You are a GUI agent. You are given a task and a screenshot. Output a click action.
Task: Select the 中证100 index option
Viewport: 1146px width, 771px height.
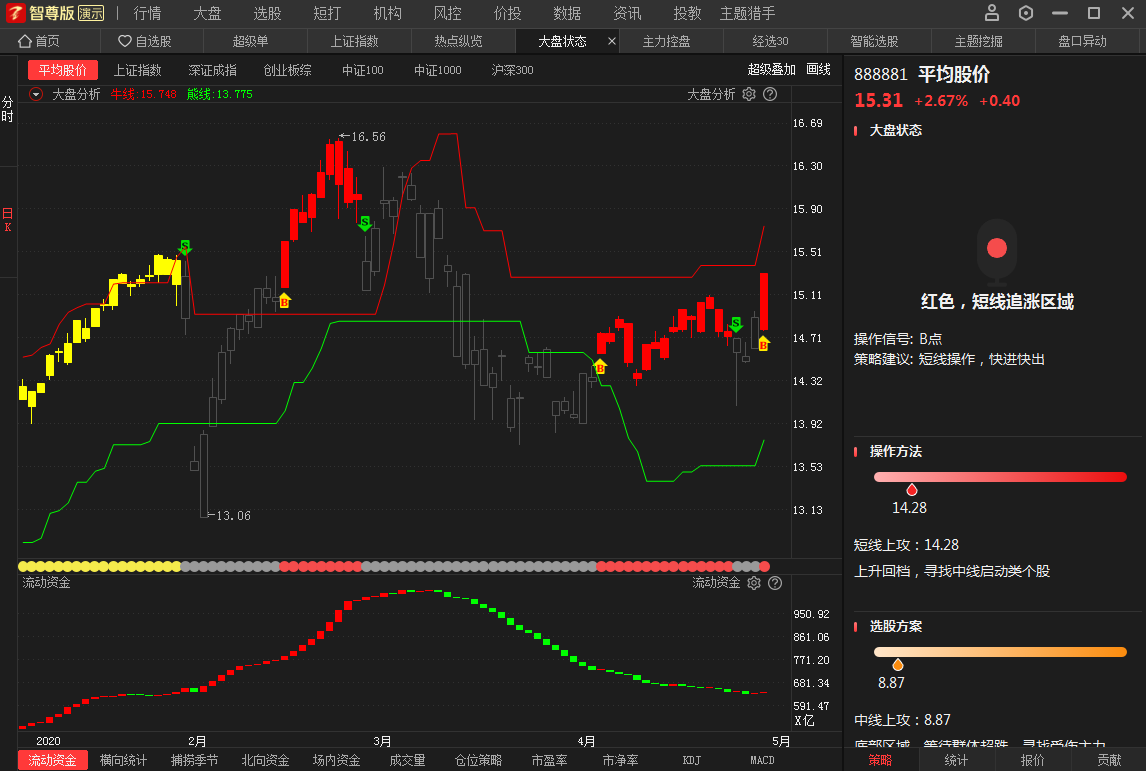[363, 70]
